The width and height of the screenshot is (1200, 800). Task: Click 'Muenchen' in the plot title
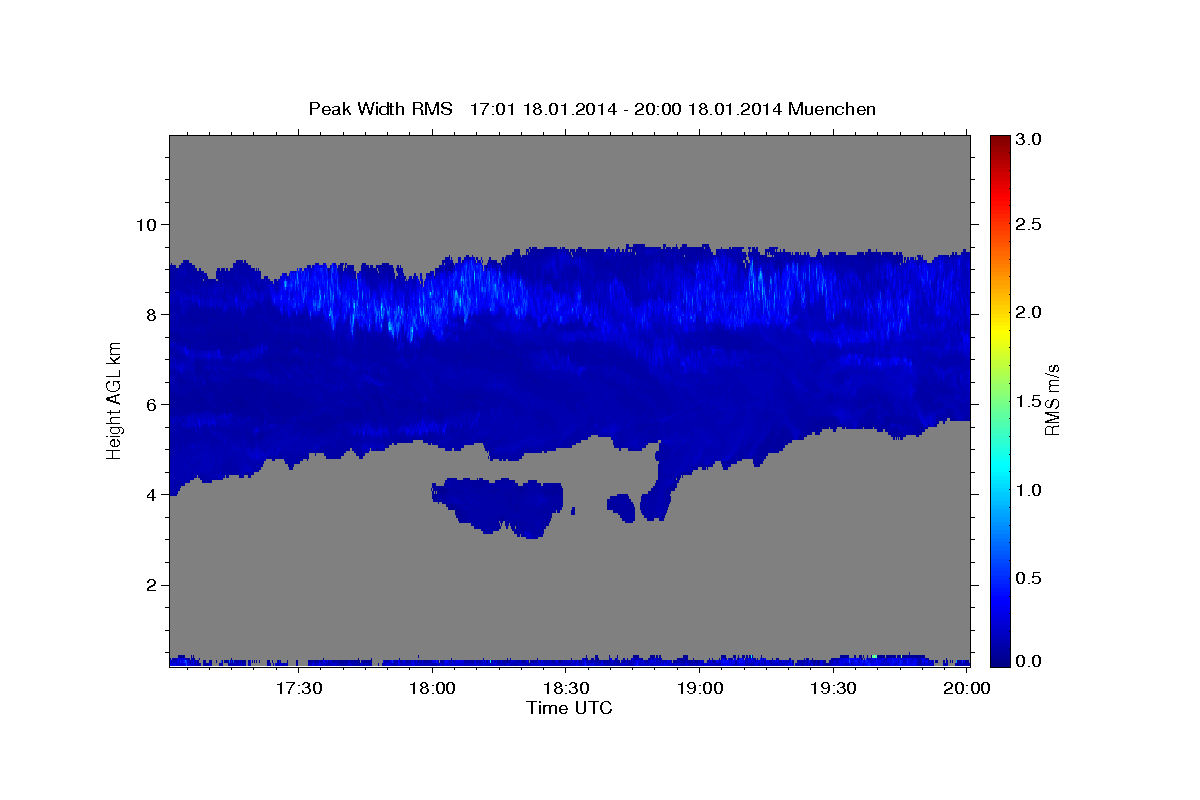[832, 109]
